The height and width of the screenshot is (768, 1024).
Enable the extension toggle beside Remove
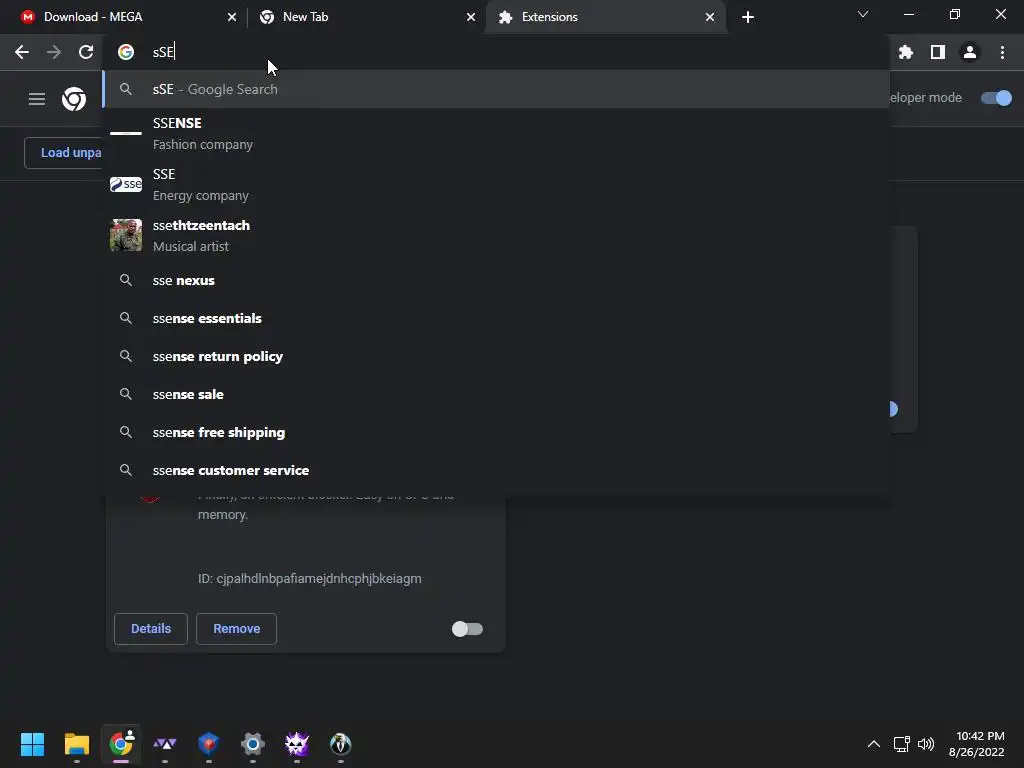[467, 629]
